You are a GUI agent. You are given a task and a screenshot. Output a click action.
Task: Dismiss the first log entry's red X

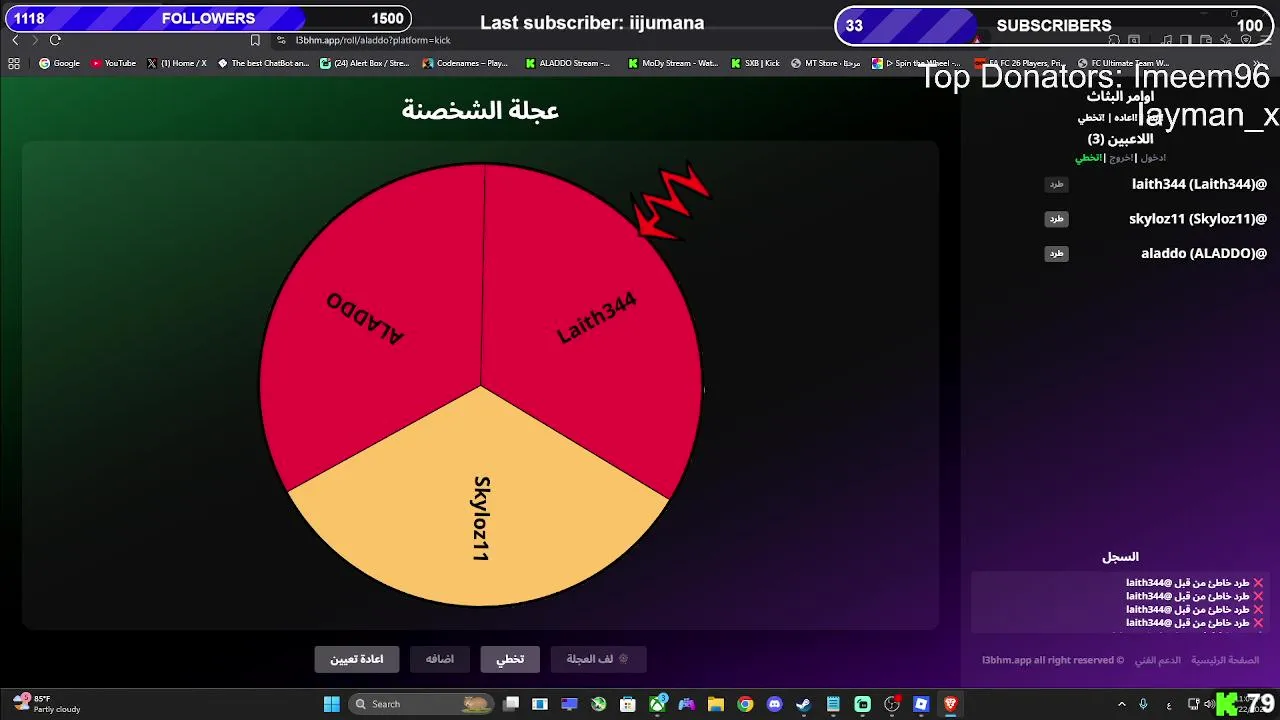point(1258,583)
